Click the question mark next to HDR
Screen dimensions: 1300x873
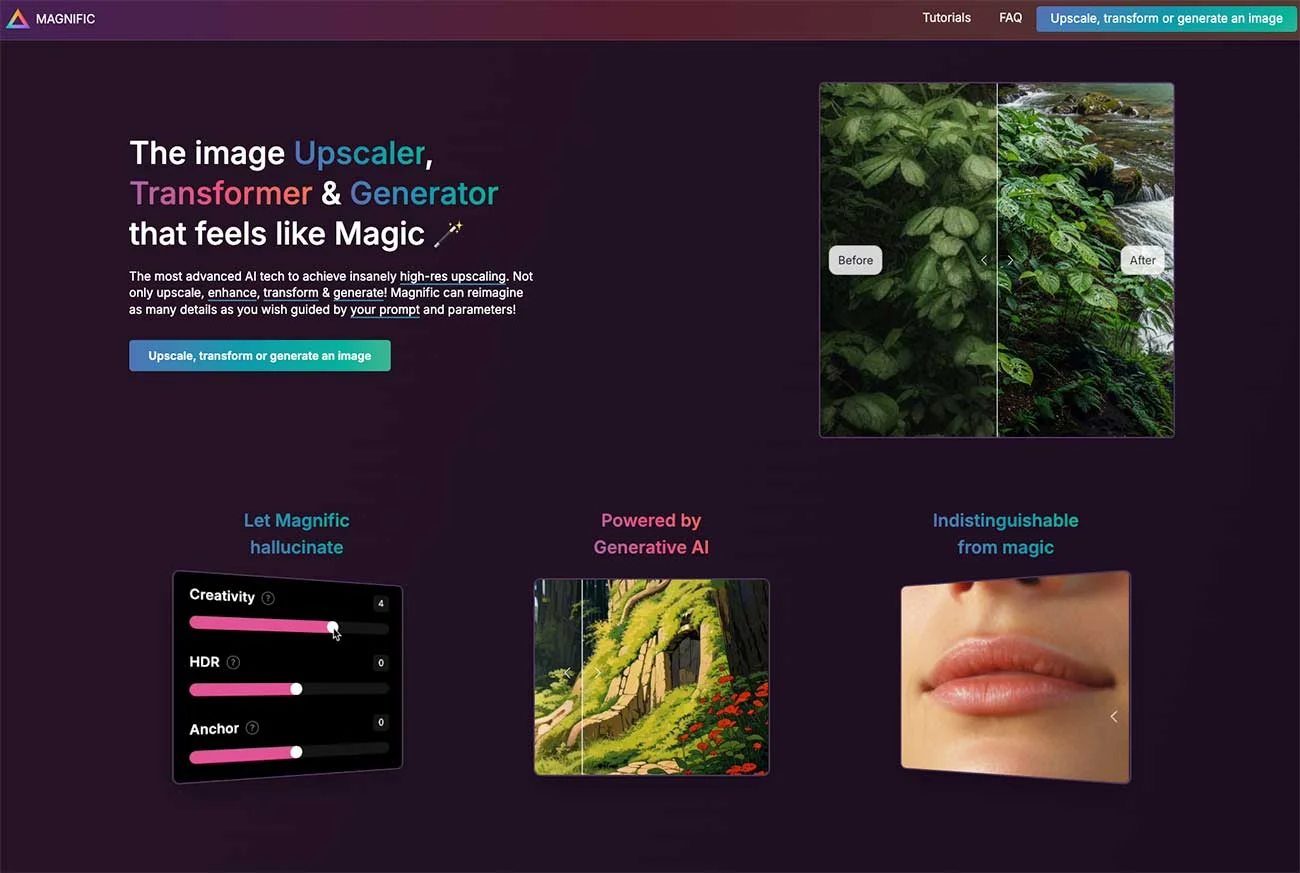coord(233,662)
